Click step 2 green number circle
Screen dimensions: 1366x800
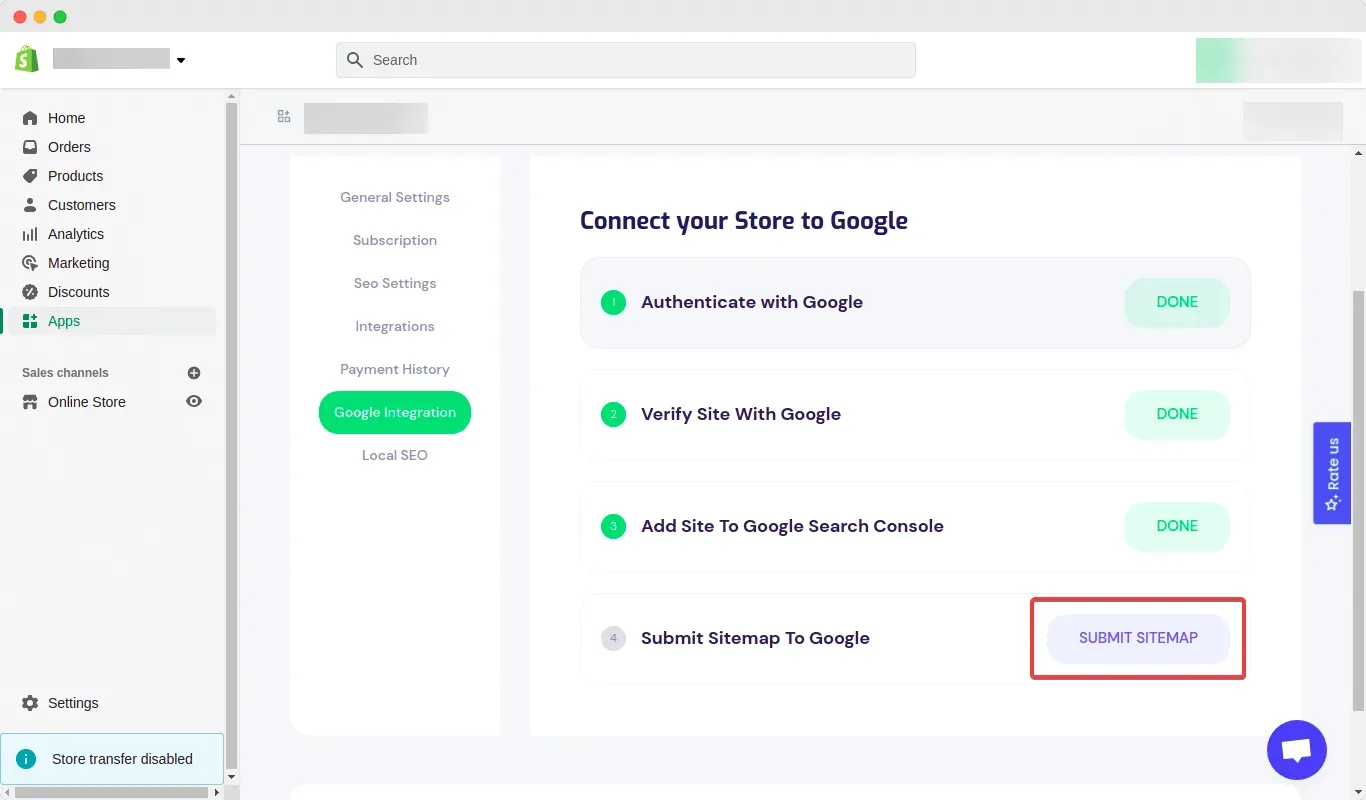pos(613,414)
